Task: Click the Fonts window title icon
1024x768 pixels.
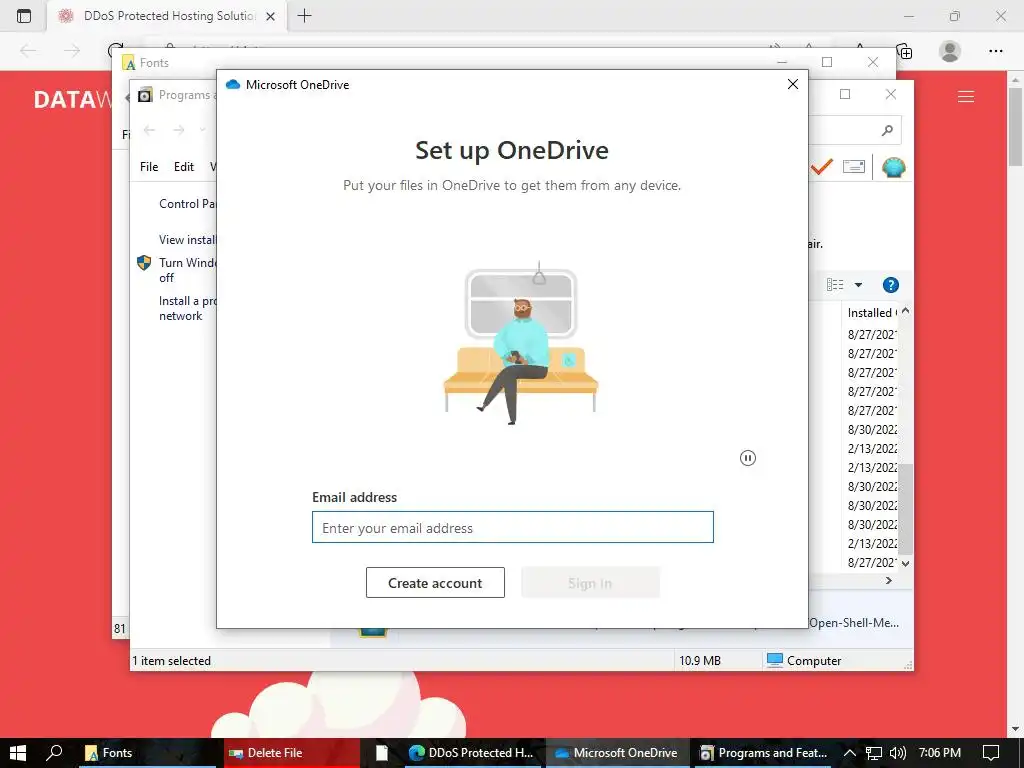Action: click(129, 63)
